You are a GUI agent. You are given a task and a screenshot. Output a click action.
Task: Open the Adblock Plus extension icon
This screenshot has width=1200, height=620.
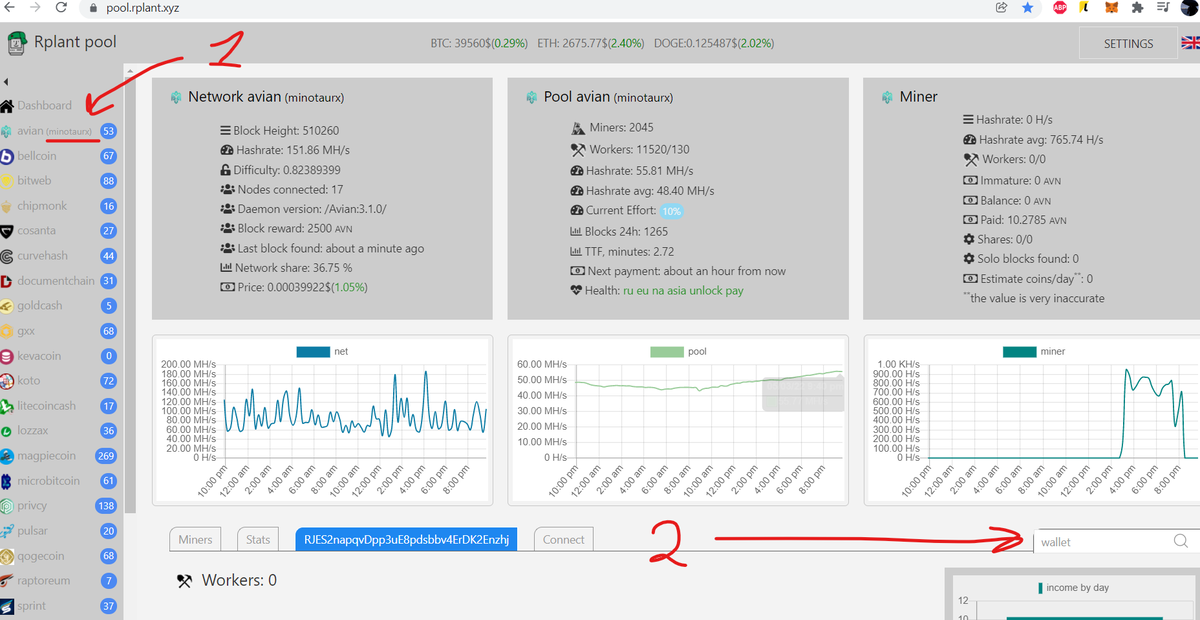tap(1060, 8)
